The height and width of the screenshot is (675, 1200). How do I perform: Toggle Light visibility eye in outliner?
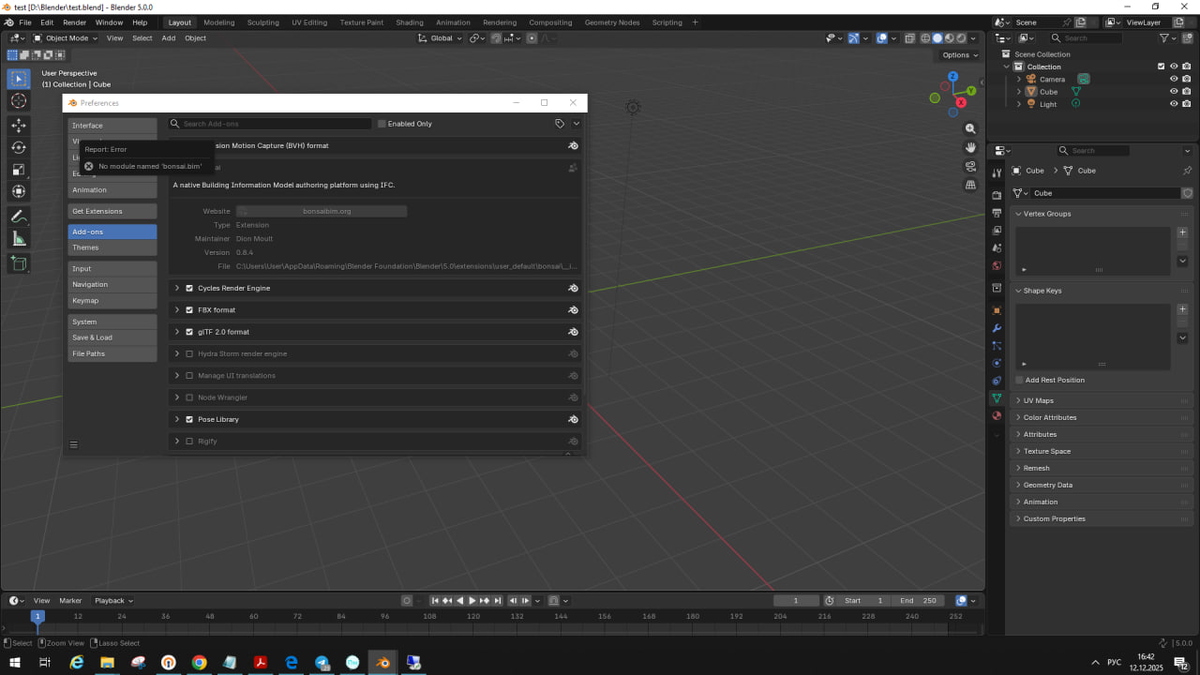[1174, 104]
